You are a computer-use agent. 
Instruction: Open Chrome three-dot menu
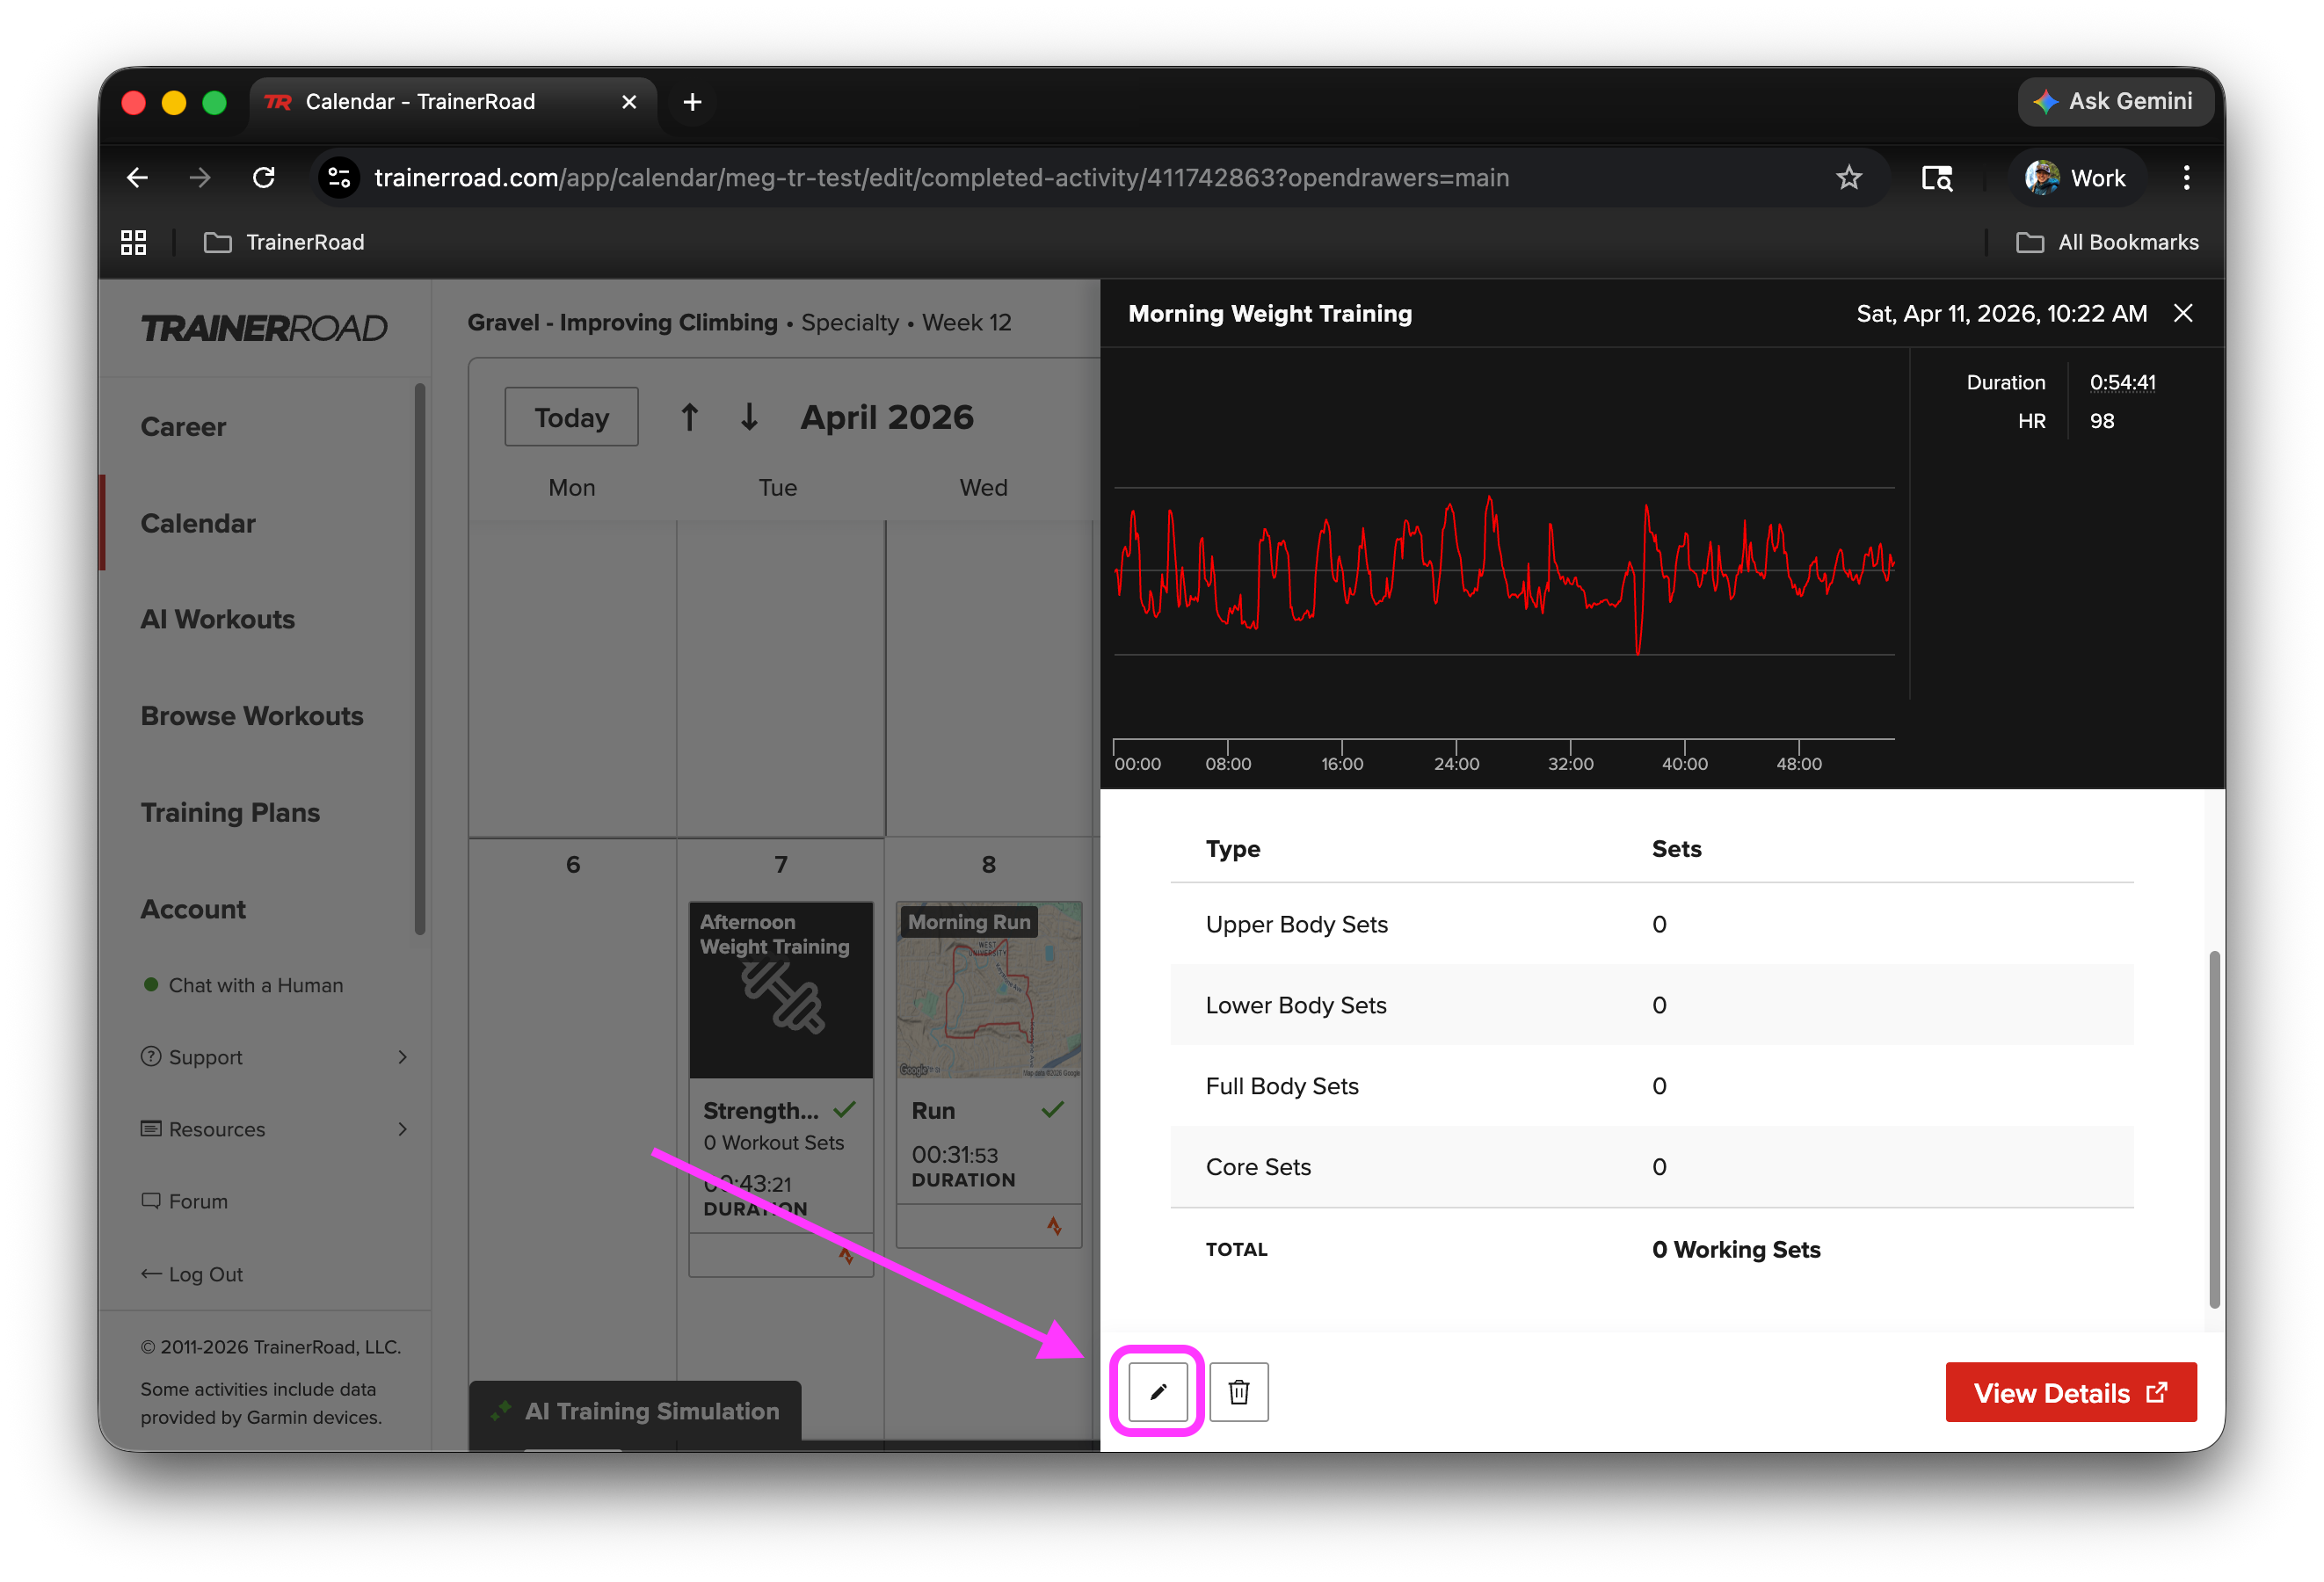coord(2187,178)
